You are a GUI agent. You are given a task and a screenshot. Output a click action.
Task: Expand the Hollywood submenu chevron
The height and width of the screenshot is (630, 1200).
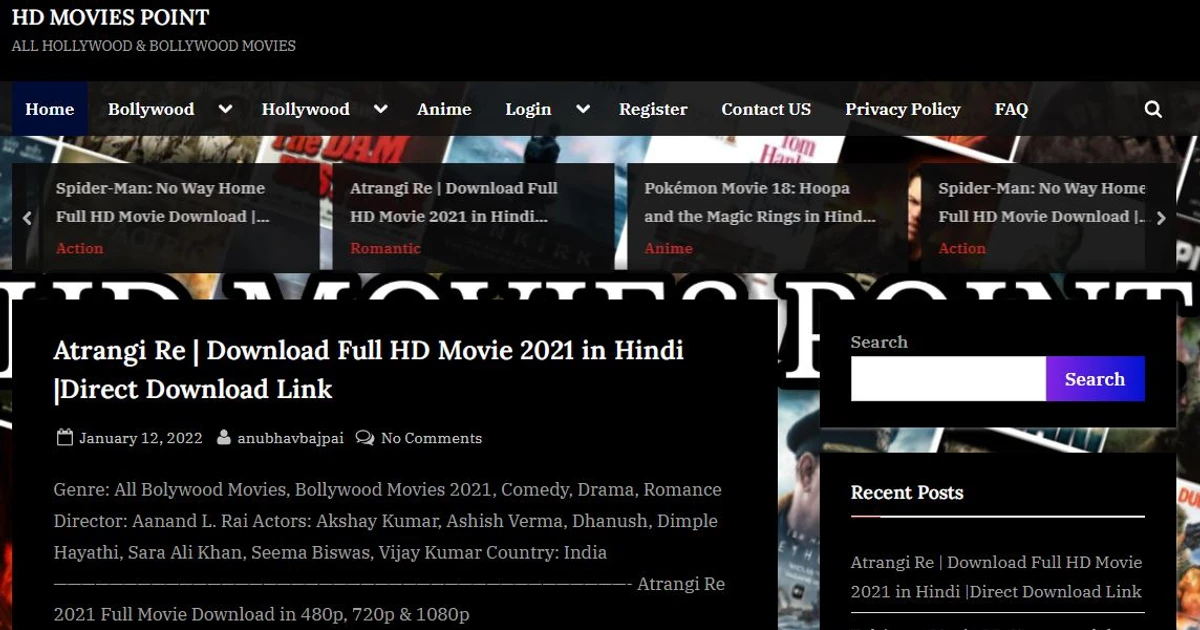(380, 109)
